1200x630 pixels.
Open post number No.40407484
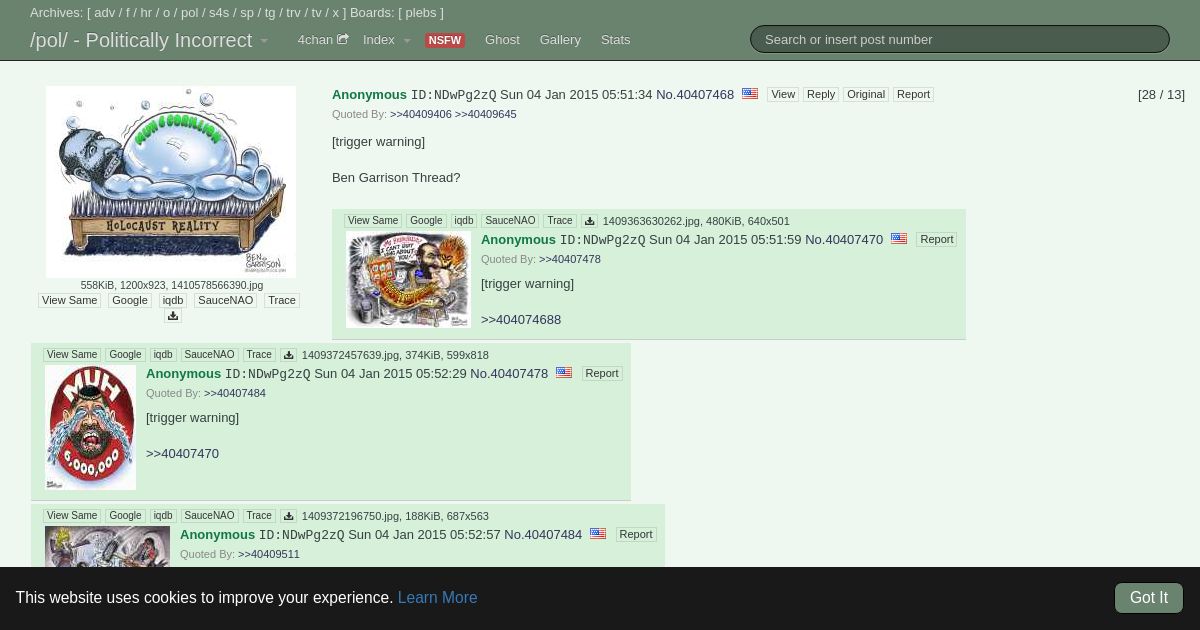(x=543, y=534)
